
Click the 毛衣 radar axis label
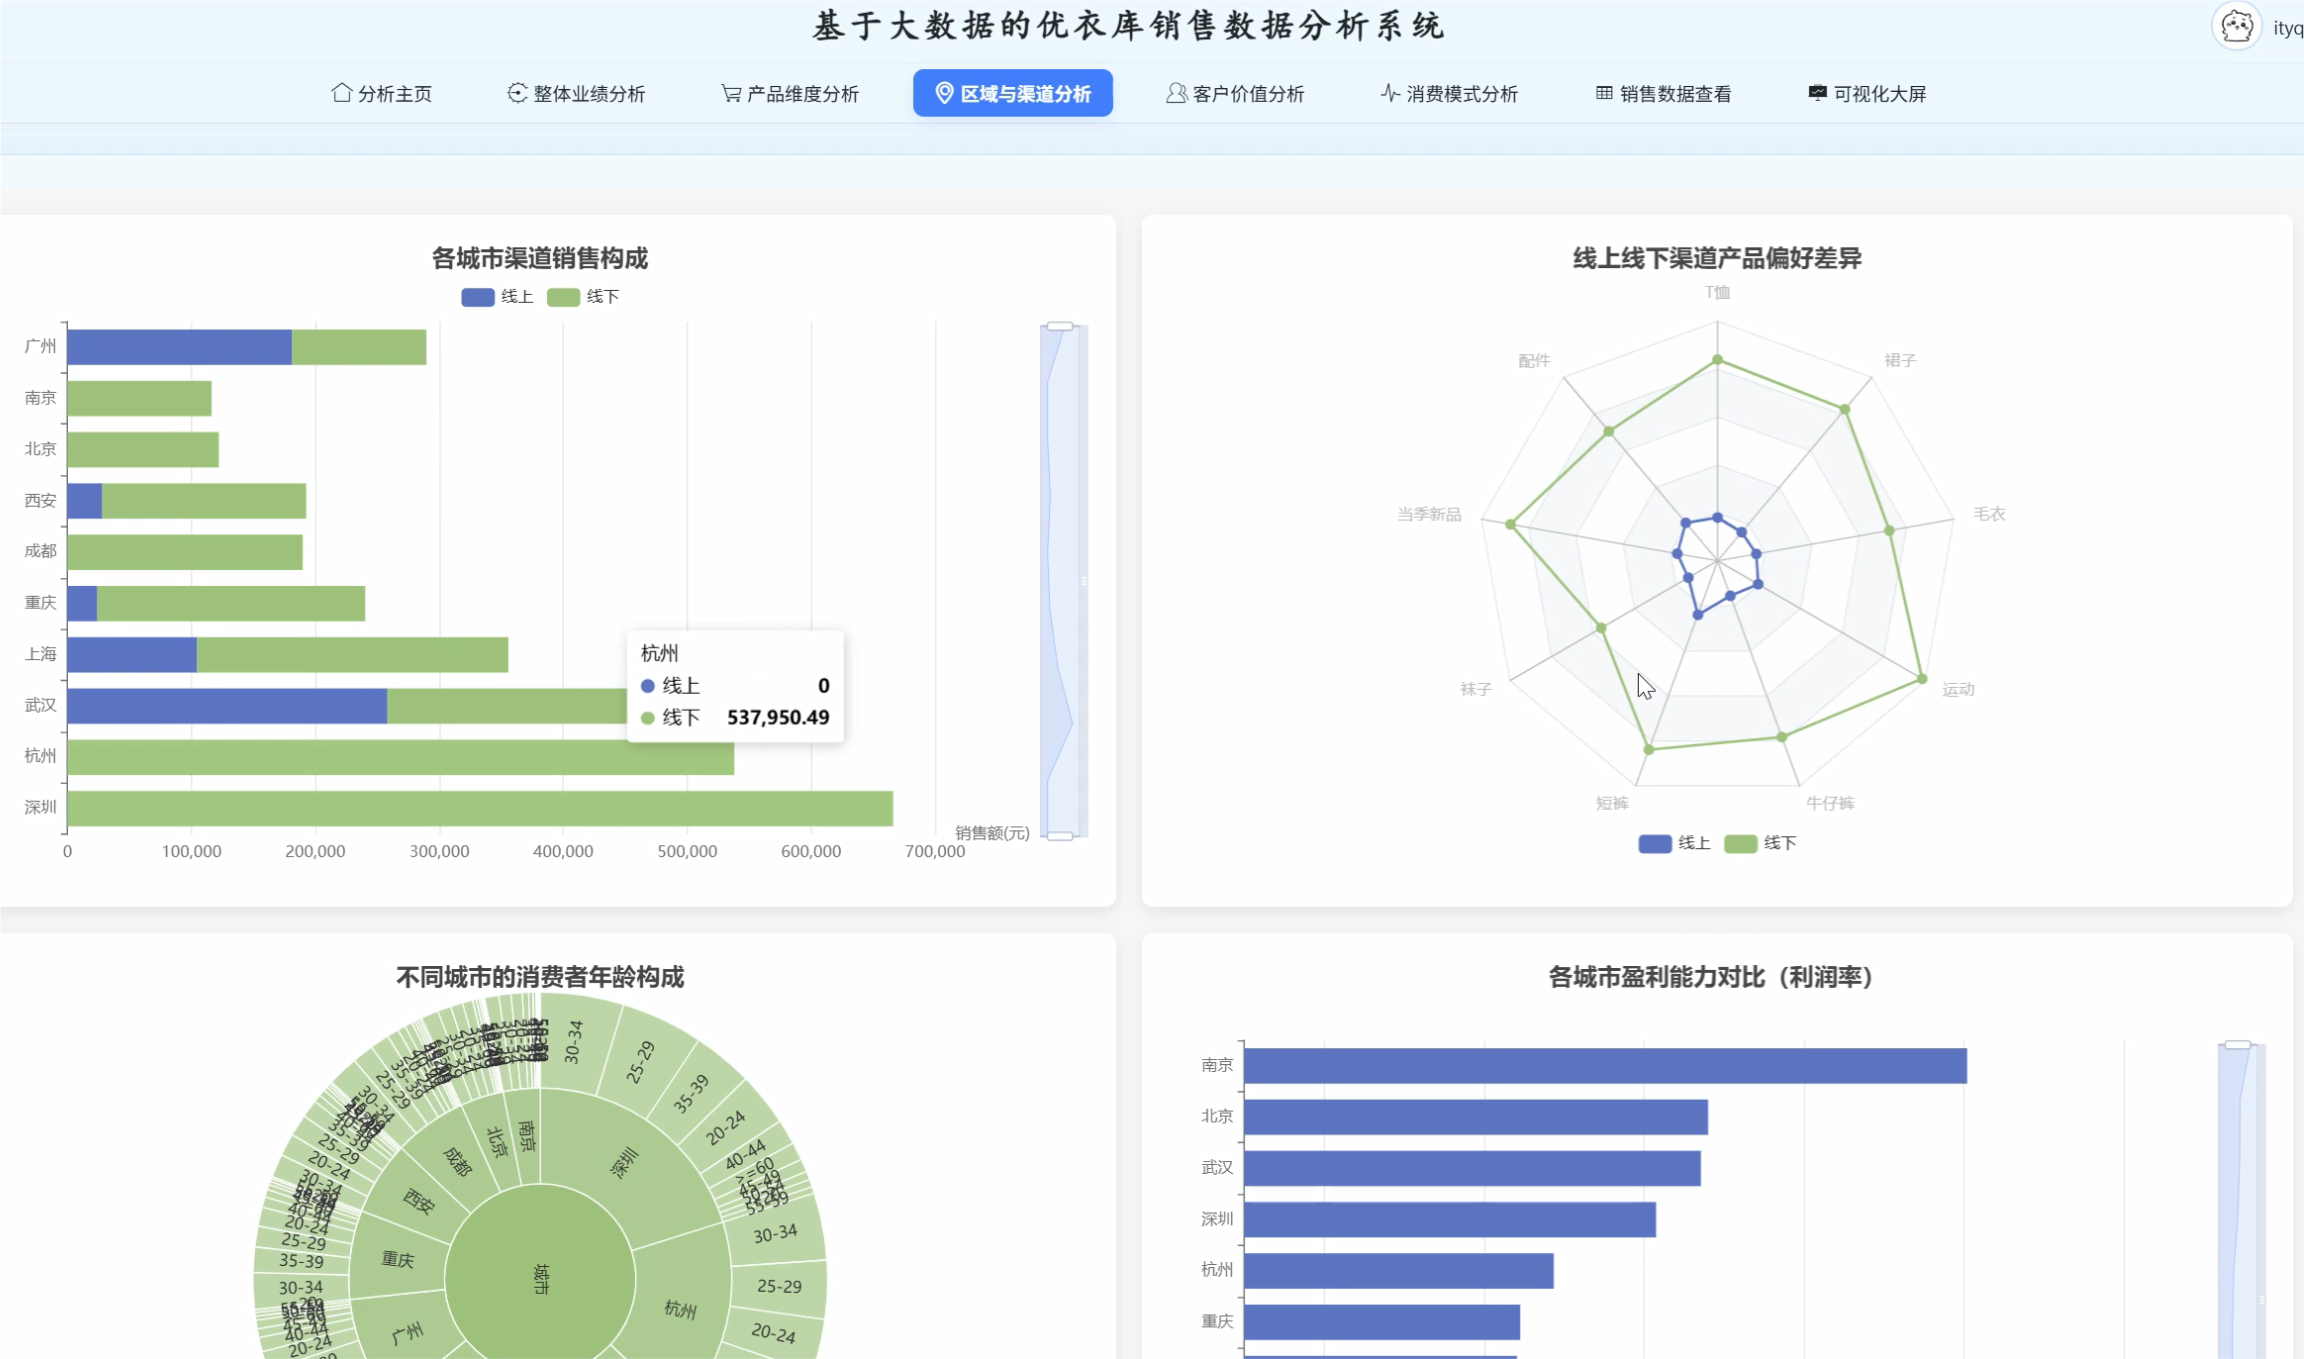pos(1989,514)
